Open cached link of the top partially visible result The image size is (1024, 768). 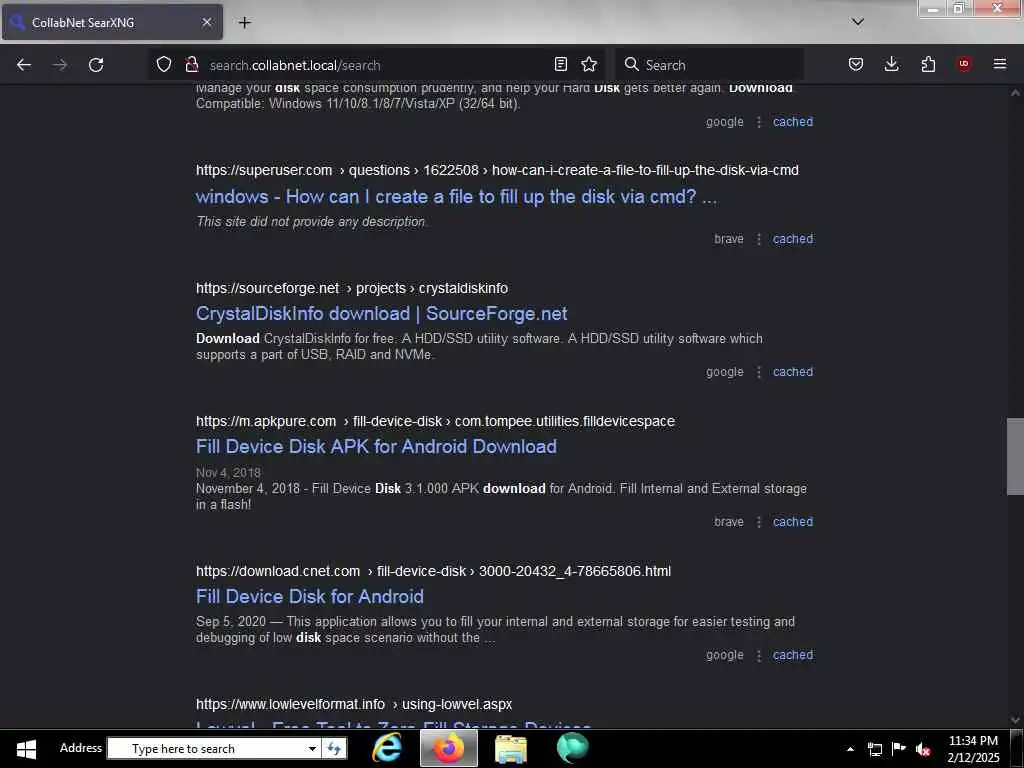(793, 121)
